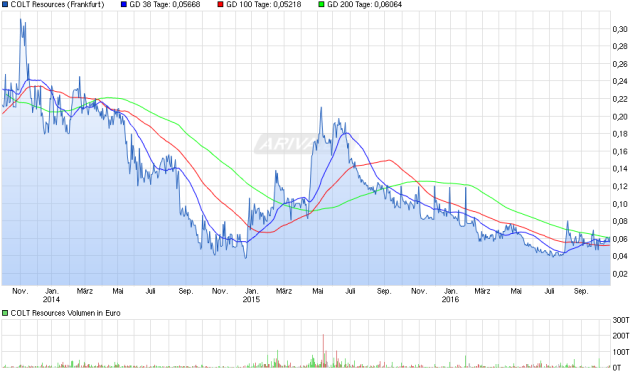640x374 pixels.
Task: Click the 0,10 price axis label
Action: click(620, 204)
